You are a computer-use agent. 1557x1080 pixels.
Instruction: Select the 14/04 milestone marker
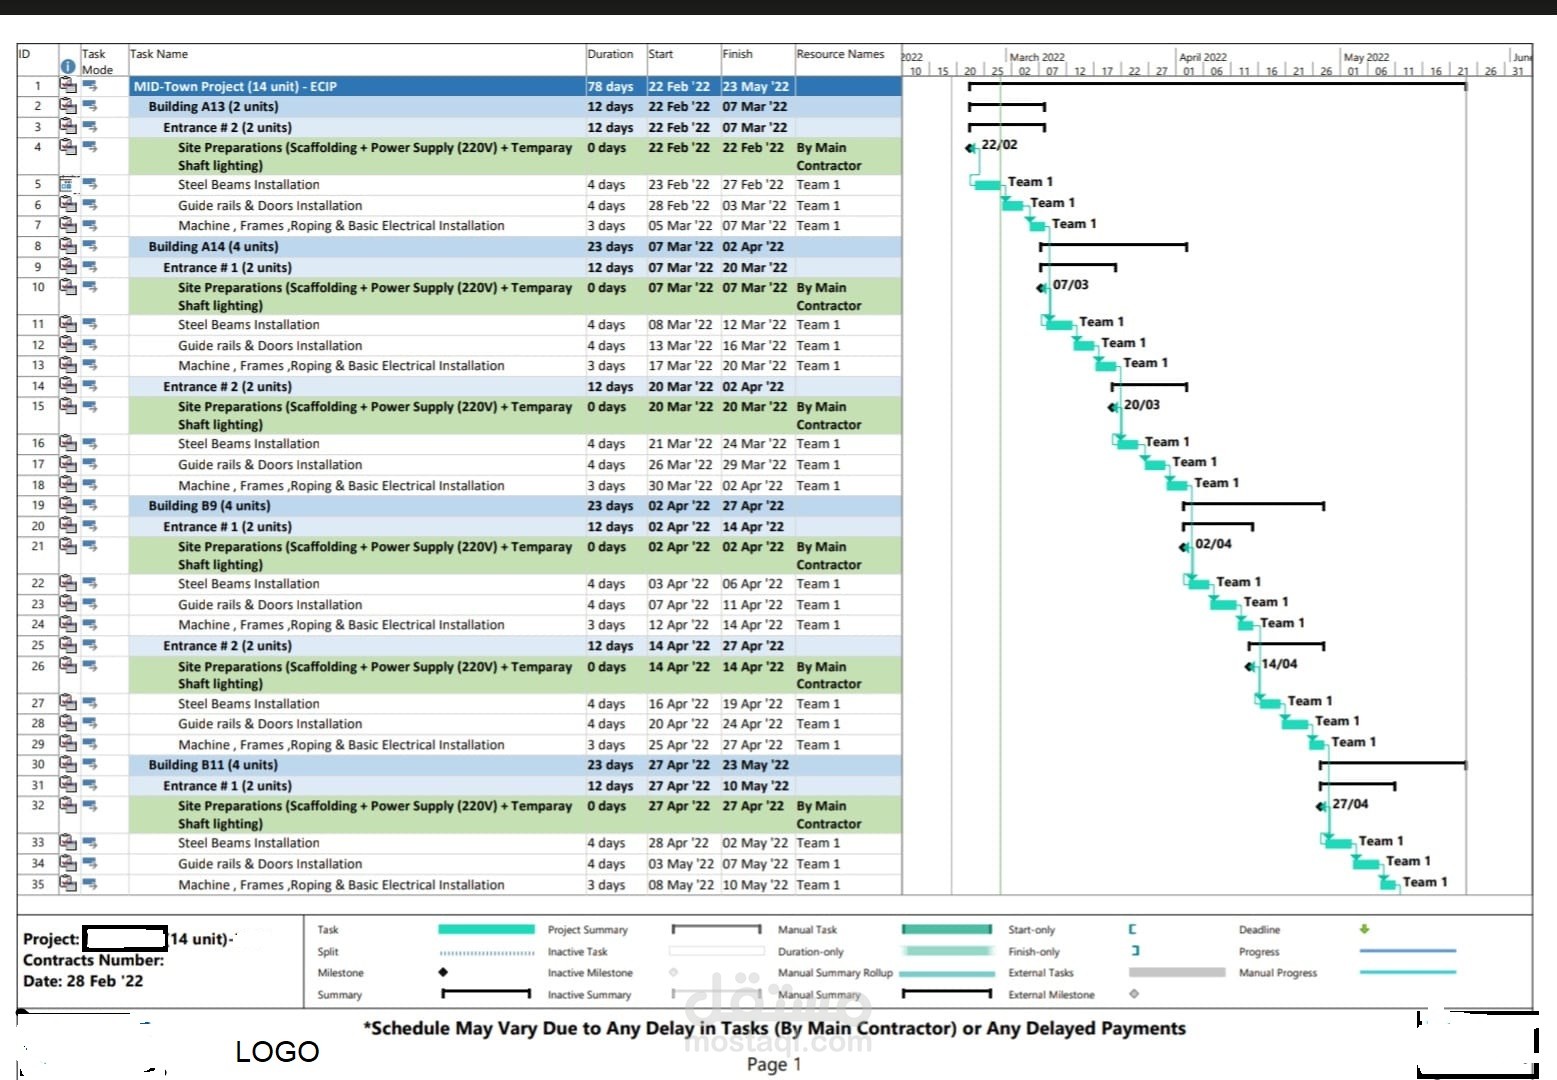pos(1250,667)
